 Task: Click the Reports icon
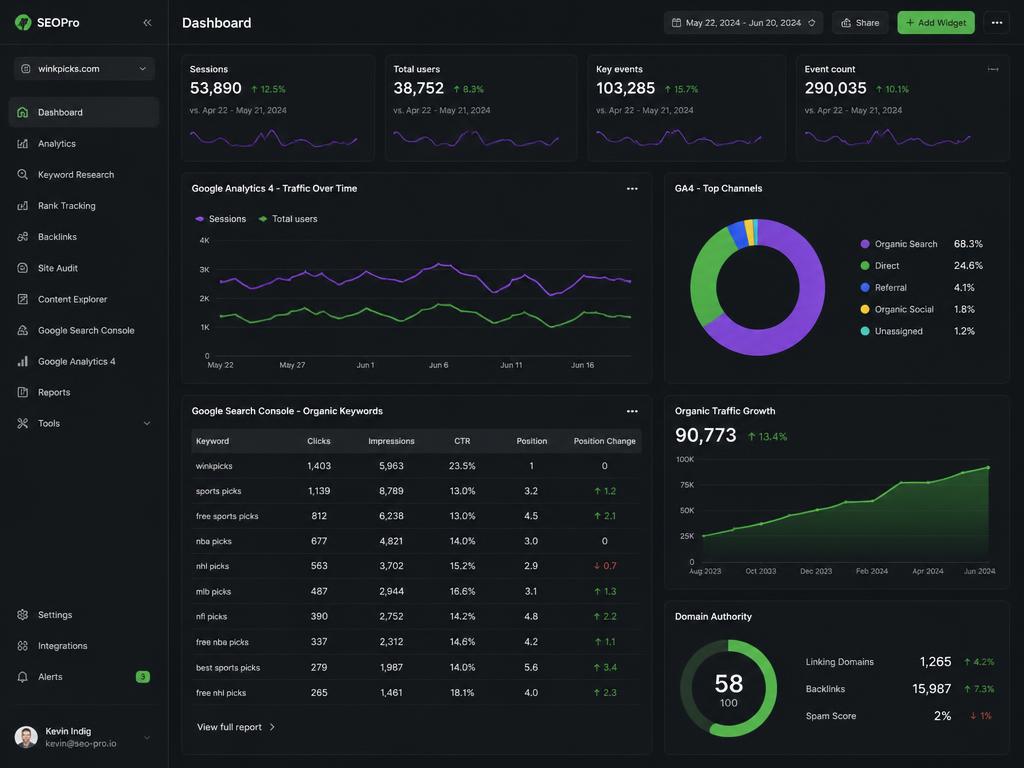23,392
